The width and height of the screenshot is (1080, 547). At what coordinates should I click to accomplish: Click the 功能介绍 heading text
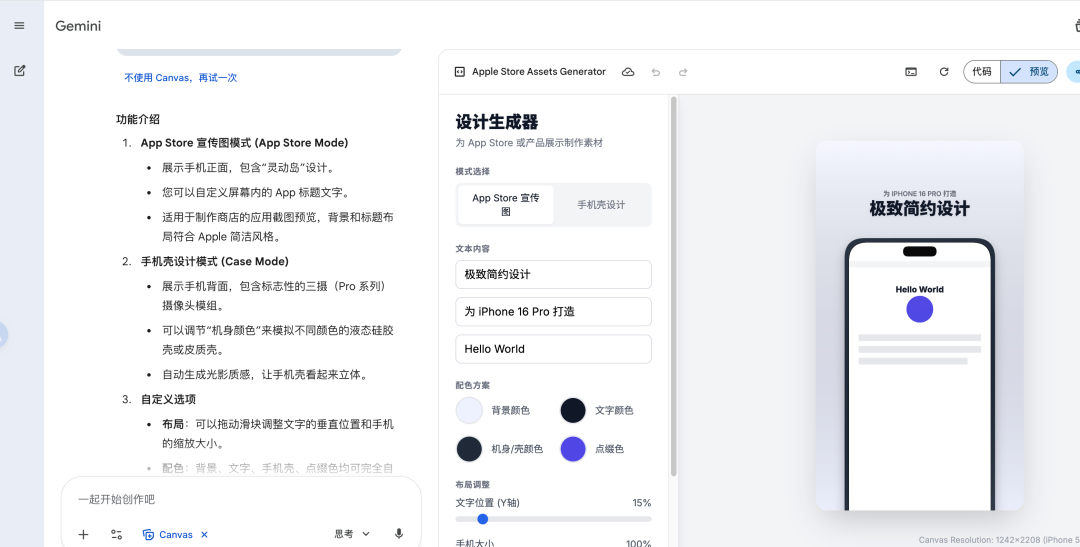point(138,118)
